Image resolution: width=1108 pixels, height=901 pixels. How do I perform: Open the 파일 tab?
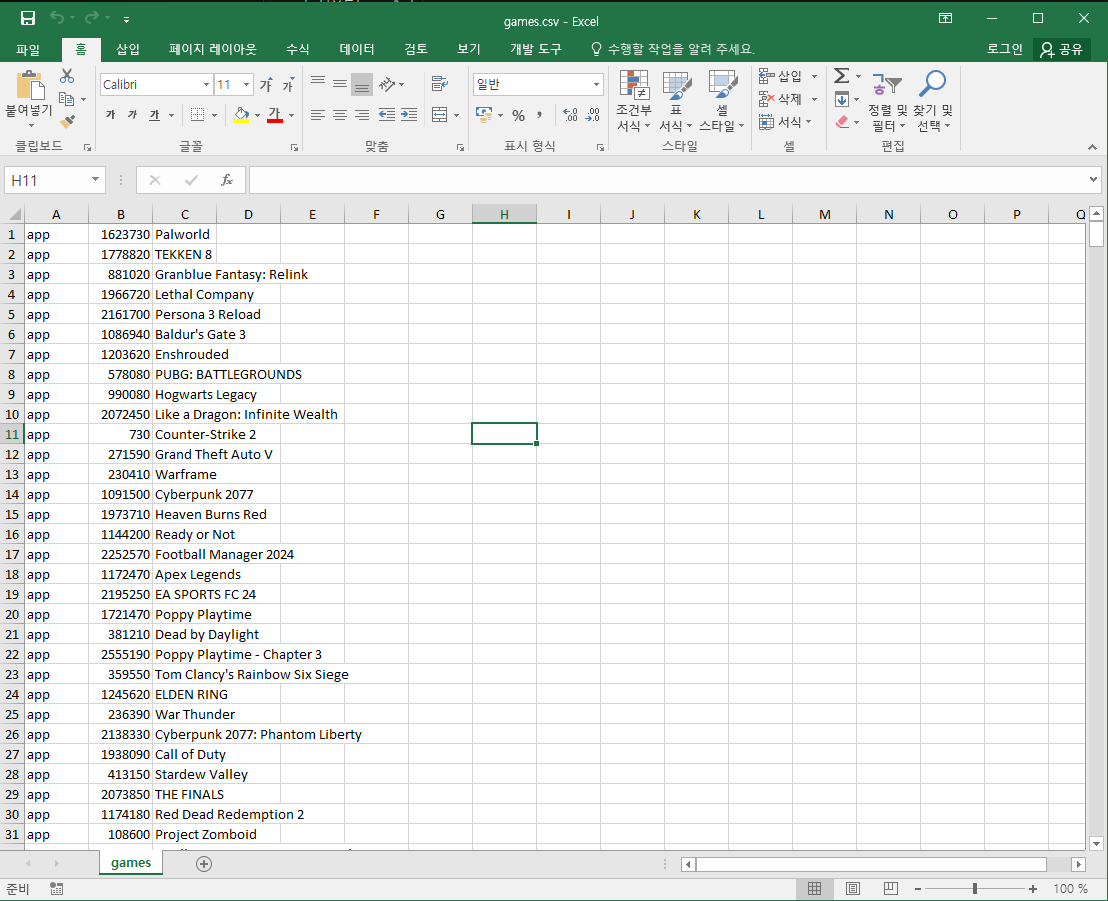(28, 49)
